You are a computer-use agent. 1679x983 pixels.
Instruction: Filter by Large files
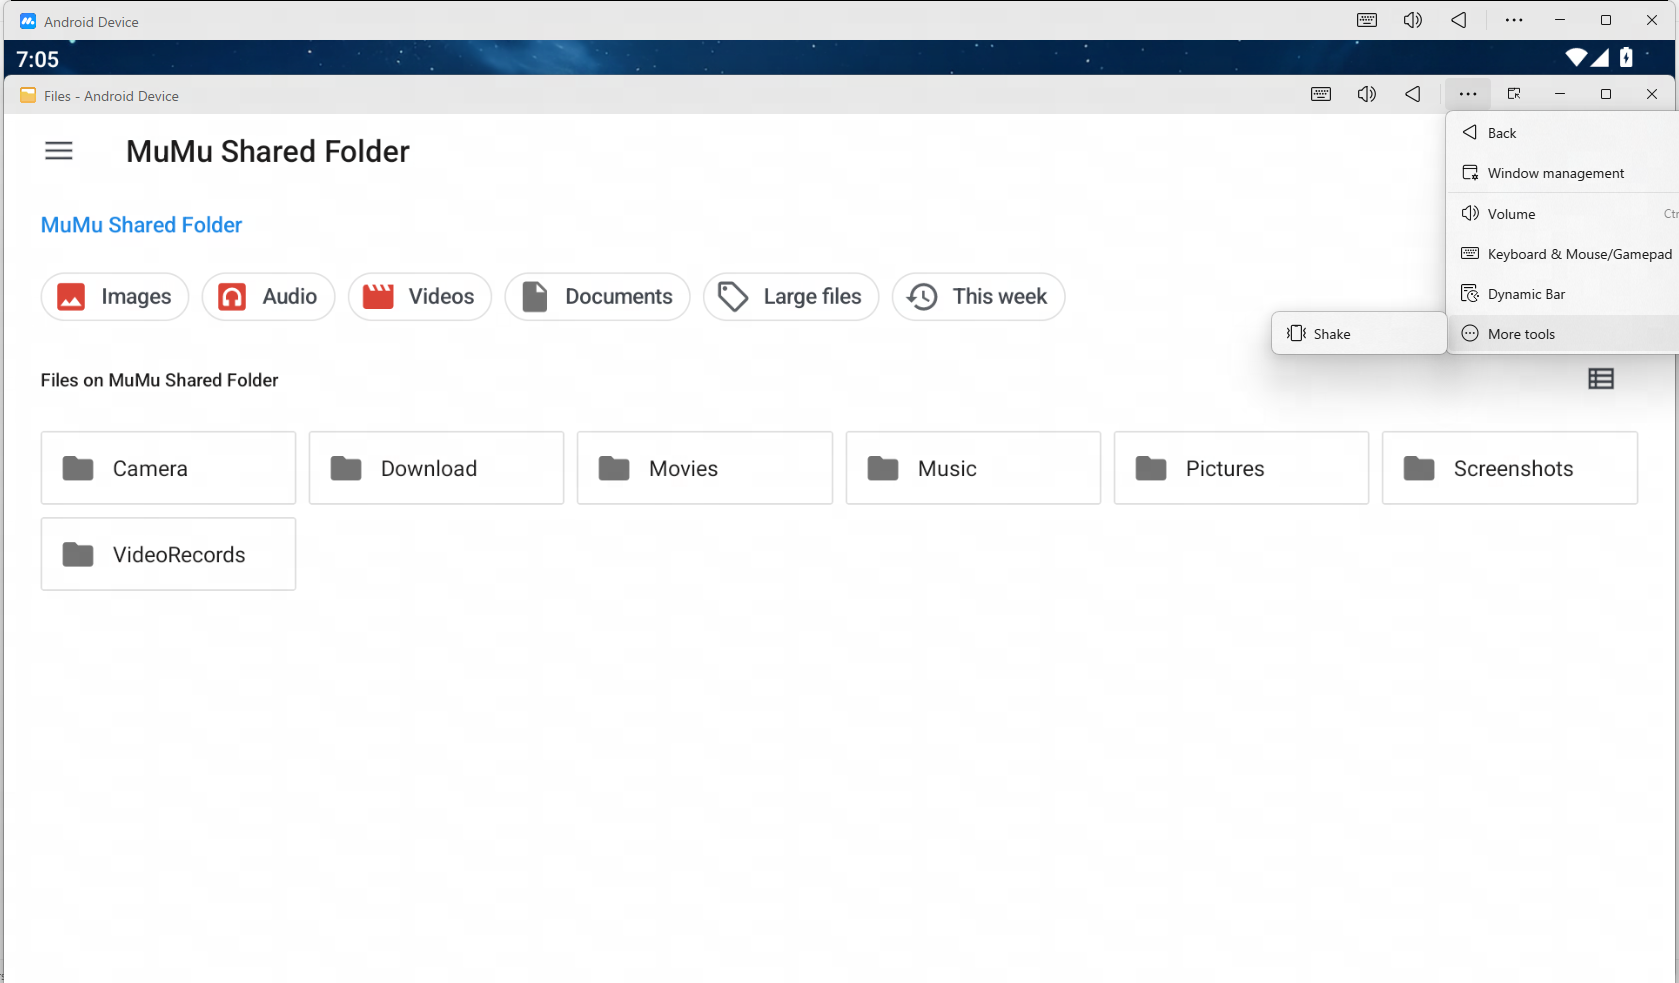click(791, 297)
